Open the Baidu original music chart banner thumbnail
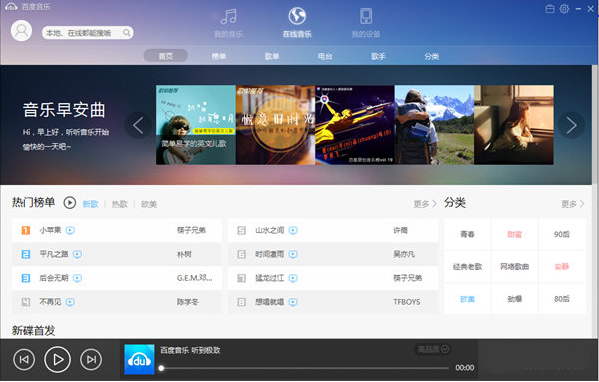599x382 pixels. click(355, 125)
